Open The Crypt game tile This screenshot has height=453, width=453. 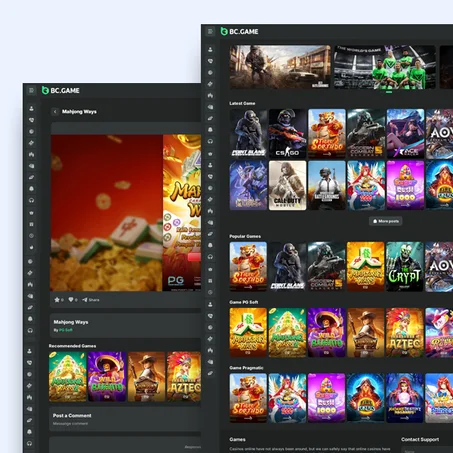405,266
